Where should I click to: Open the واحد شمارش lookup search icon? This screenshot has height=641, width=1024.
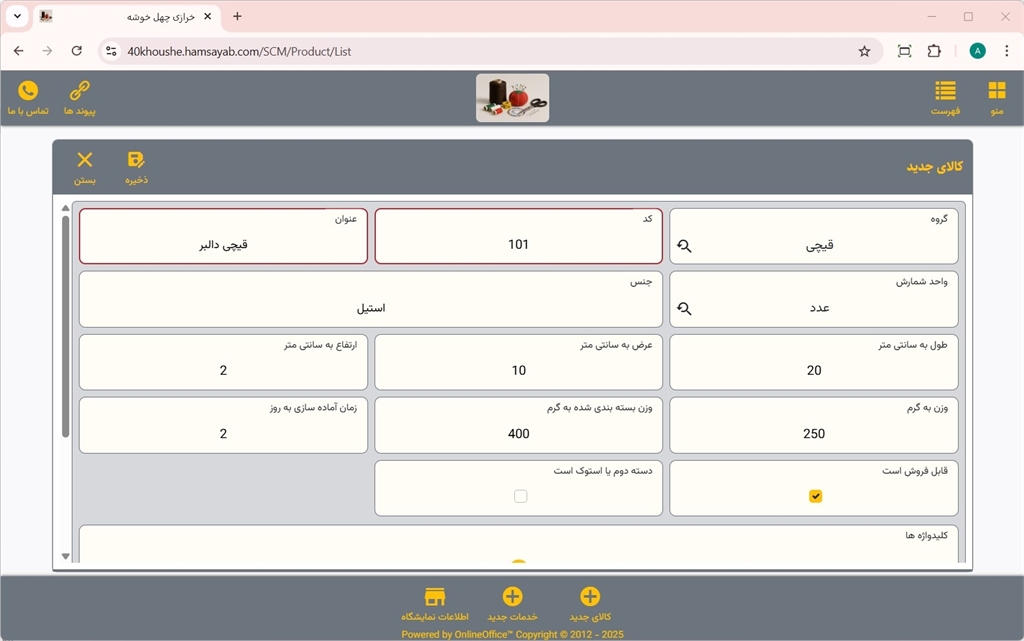coord(684,309)
